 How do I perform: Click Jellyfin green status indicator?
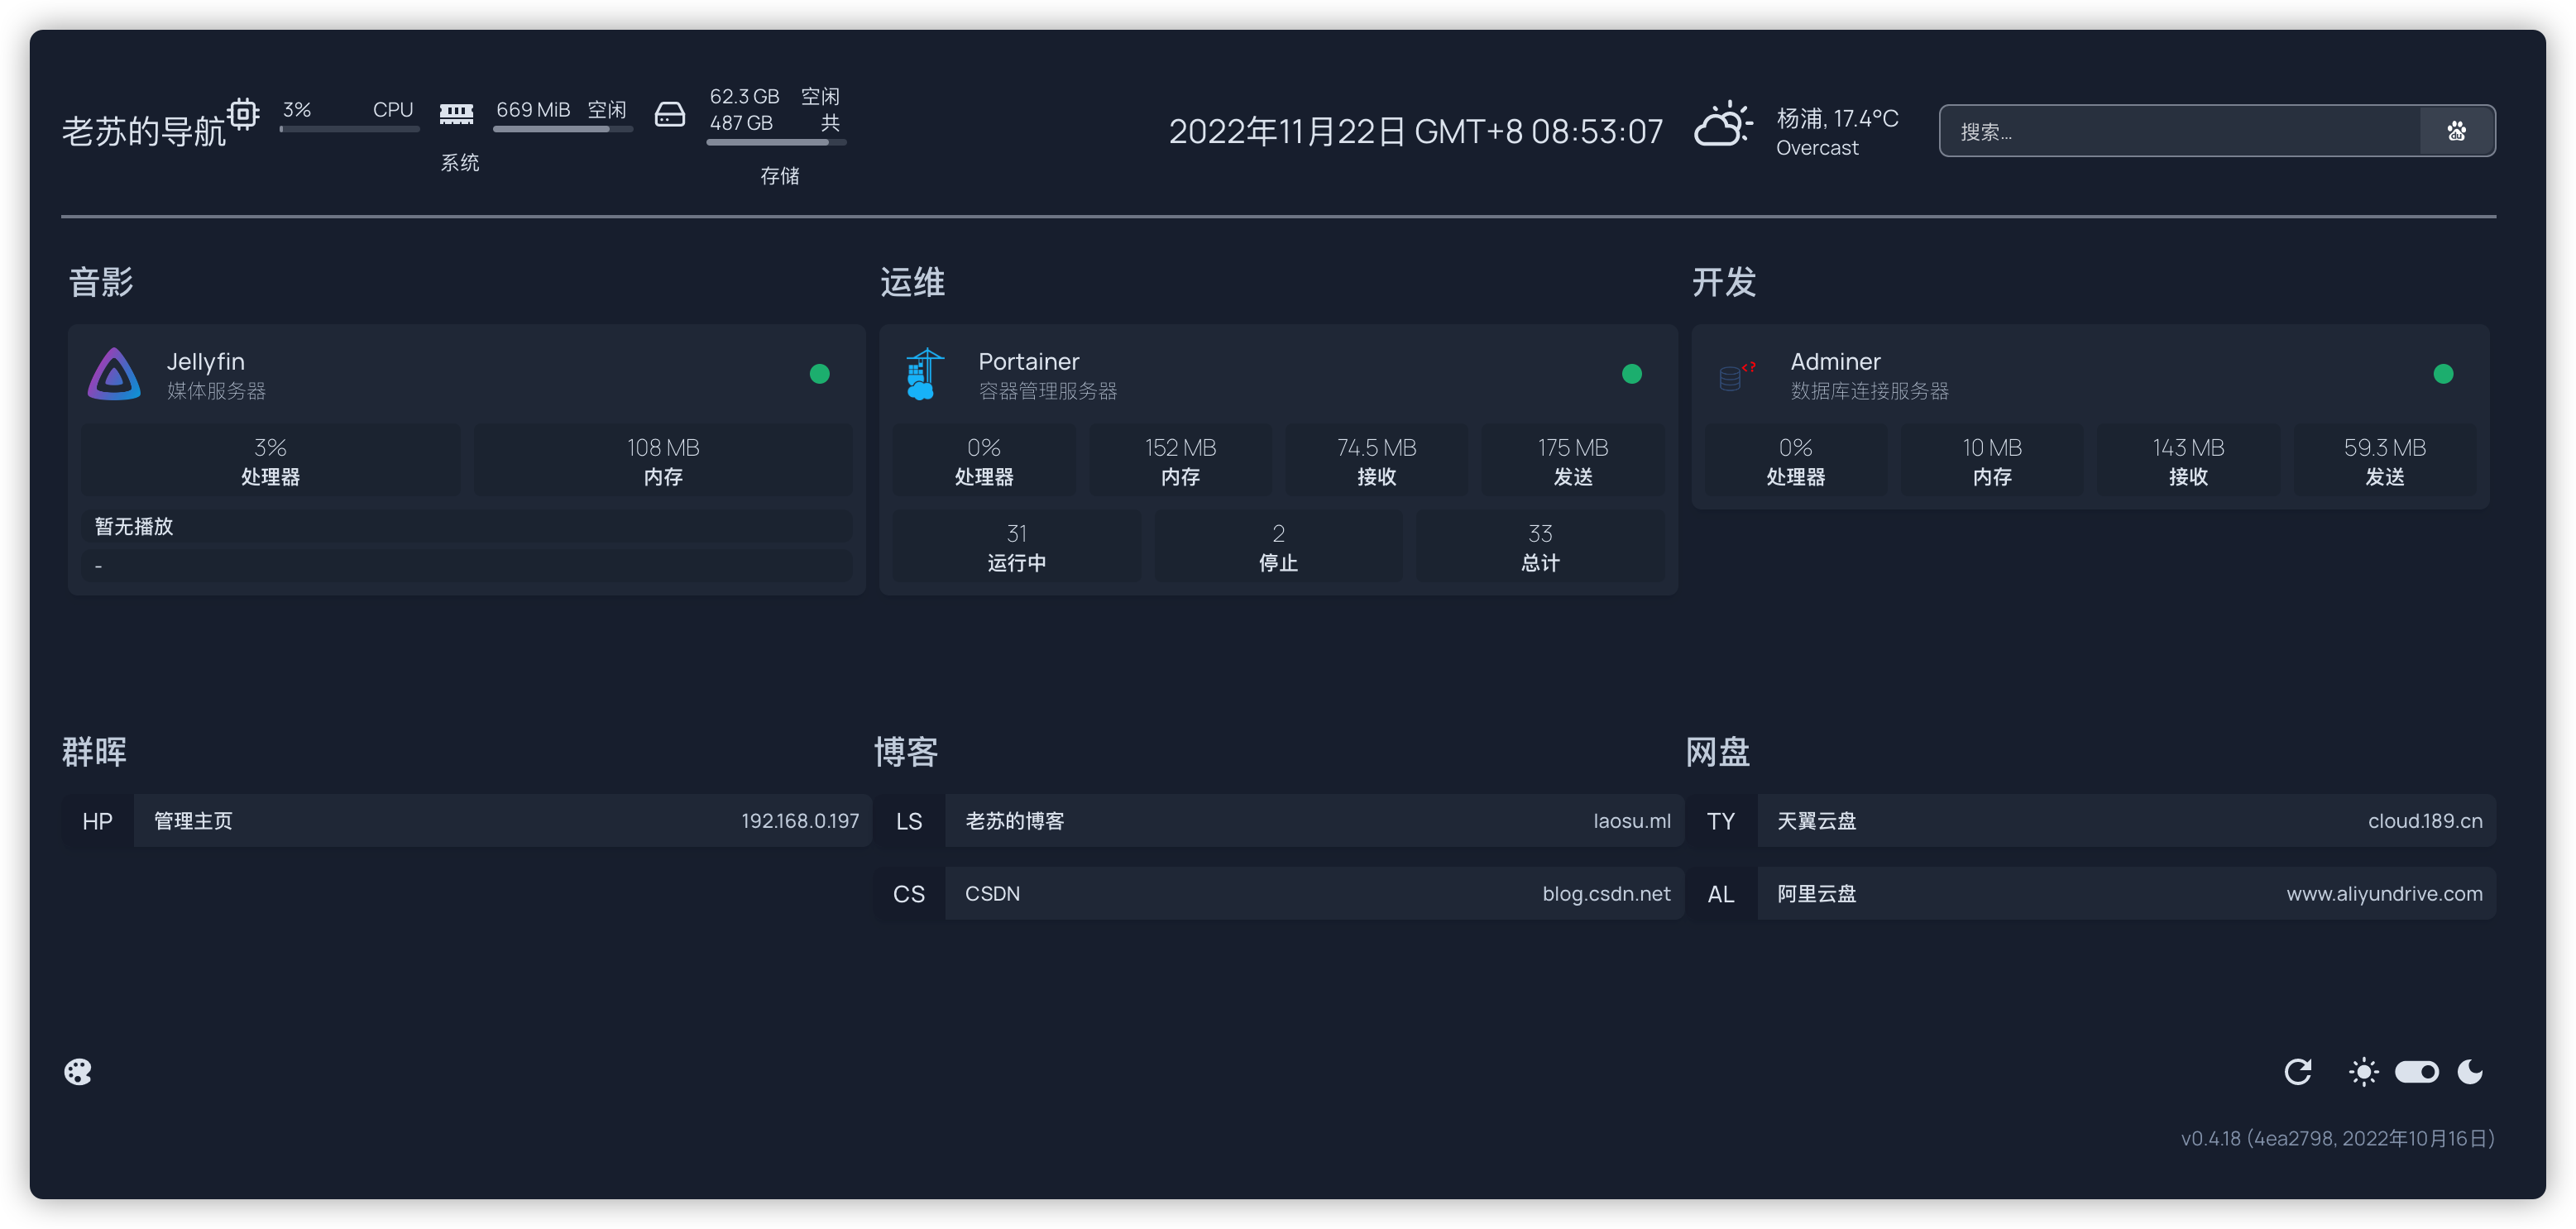[x=819, y=374]
